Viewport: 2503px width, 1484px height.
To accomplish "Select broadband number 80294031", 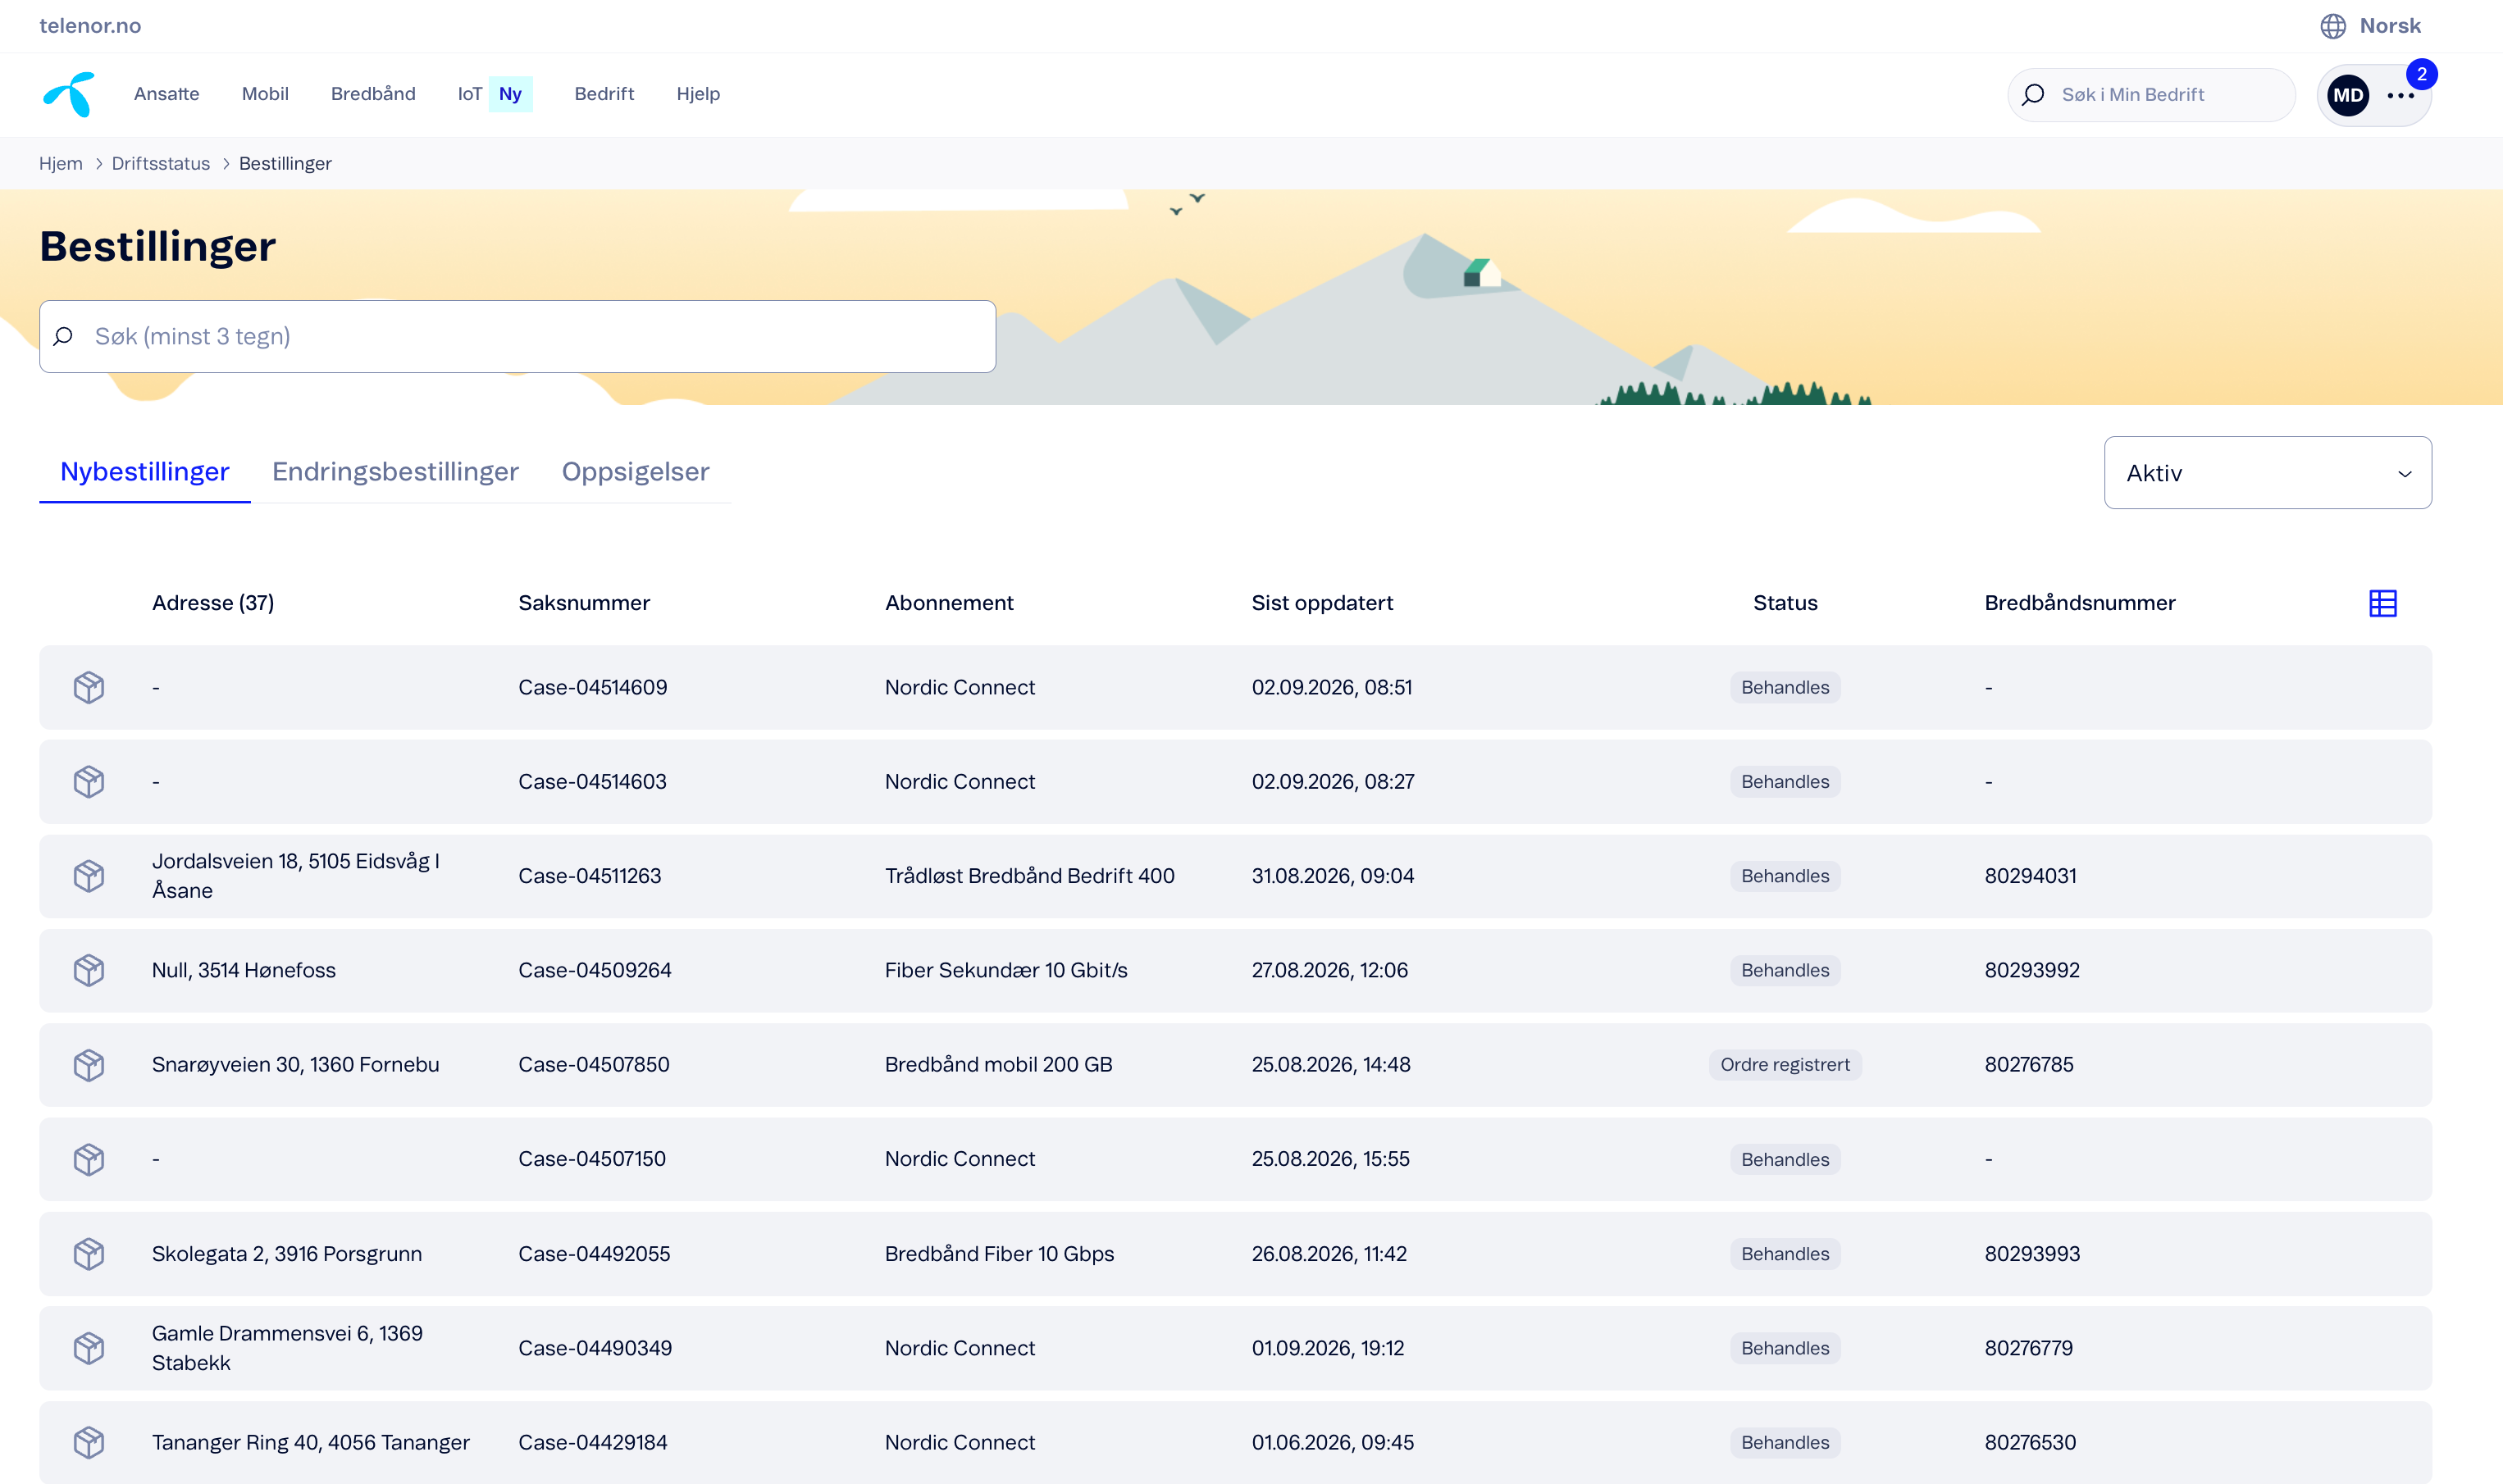I will click(2030, 876).
